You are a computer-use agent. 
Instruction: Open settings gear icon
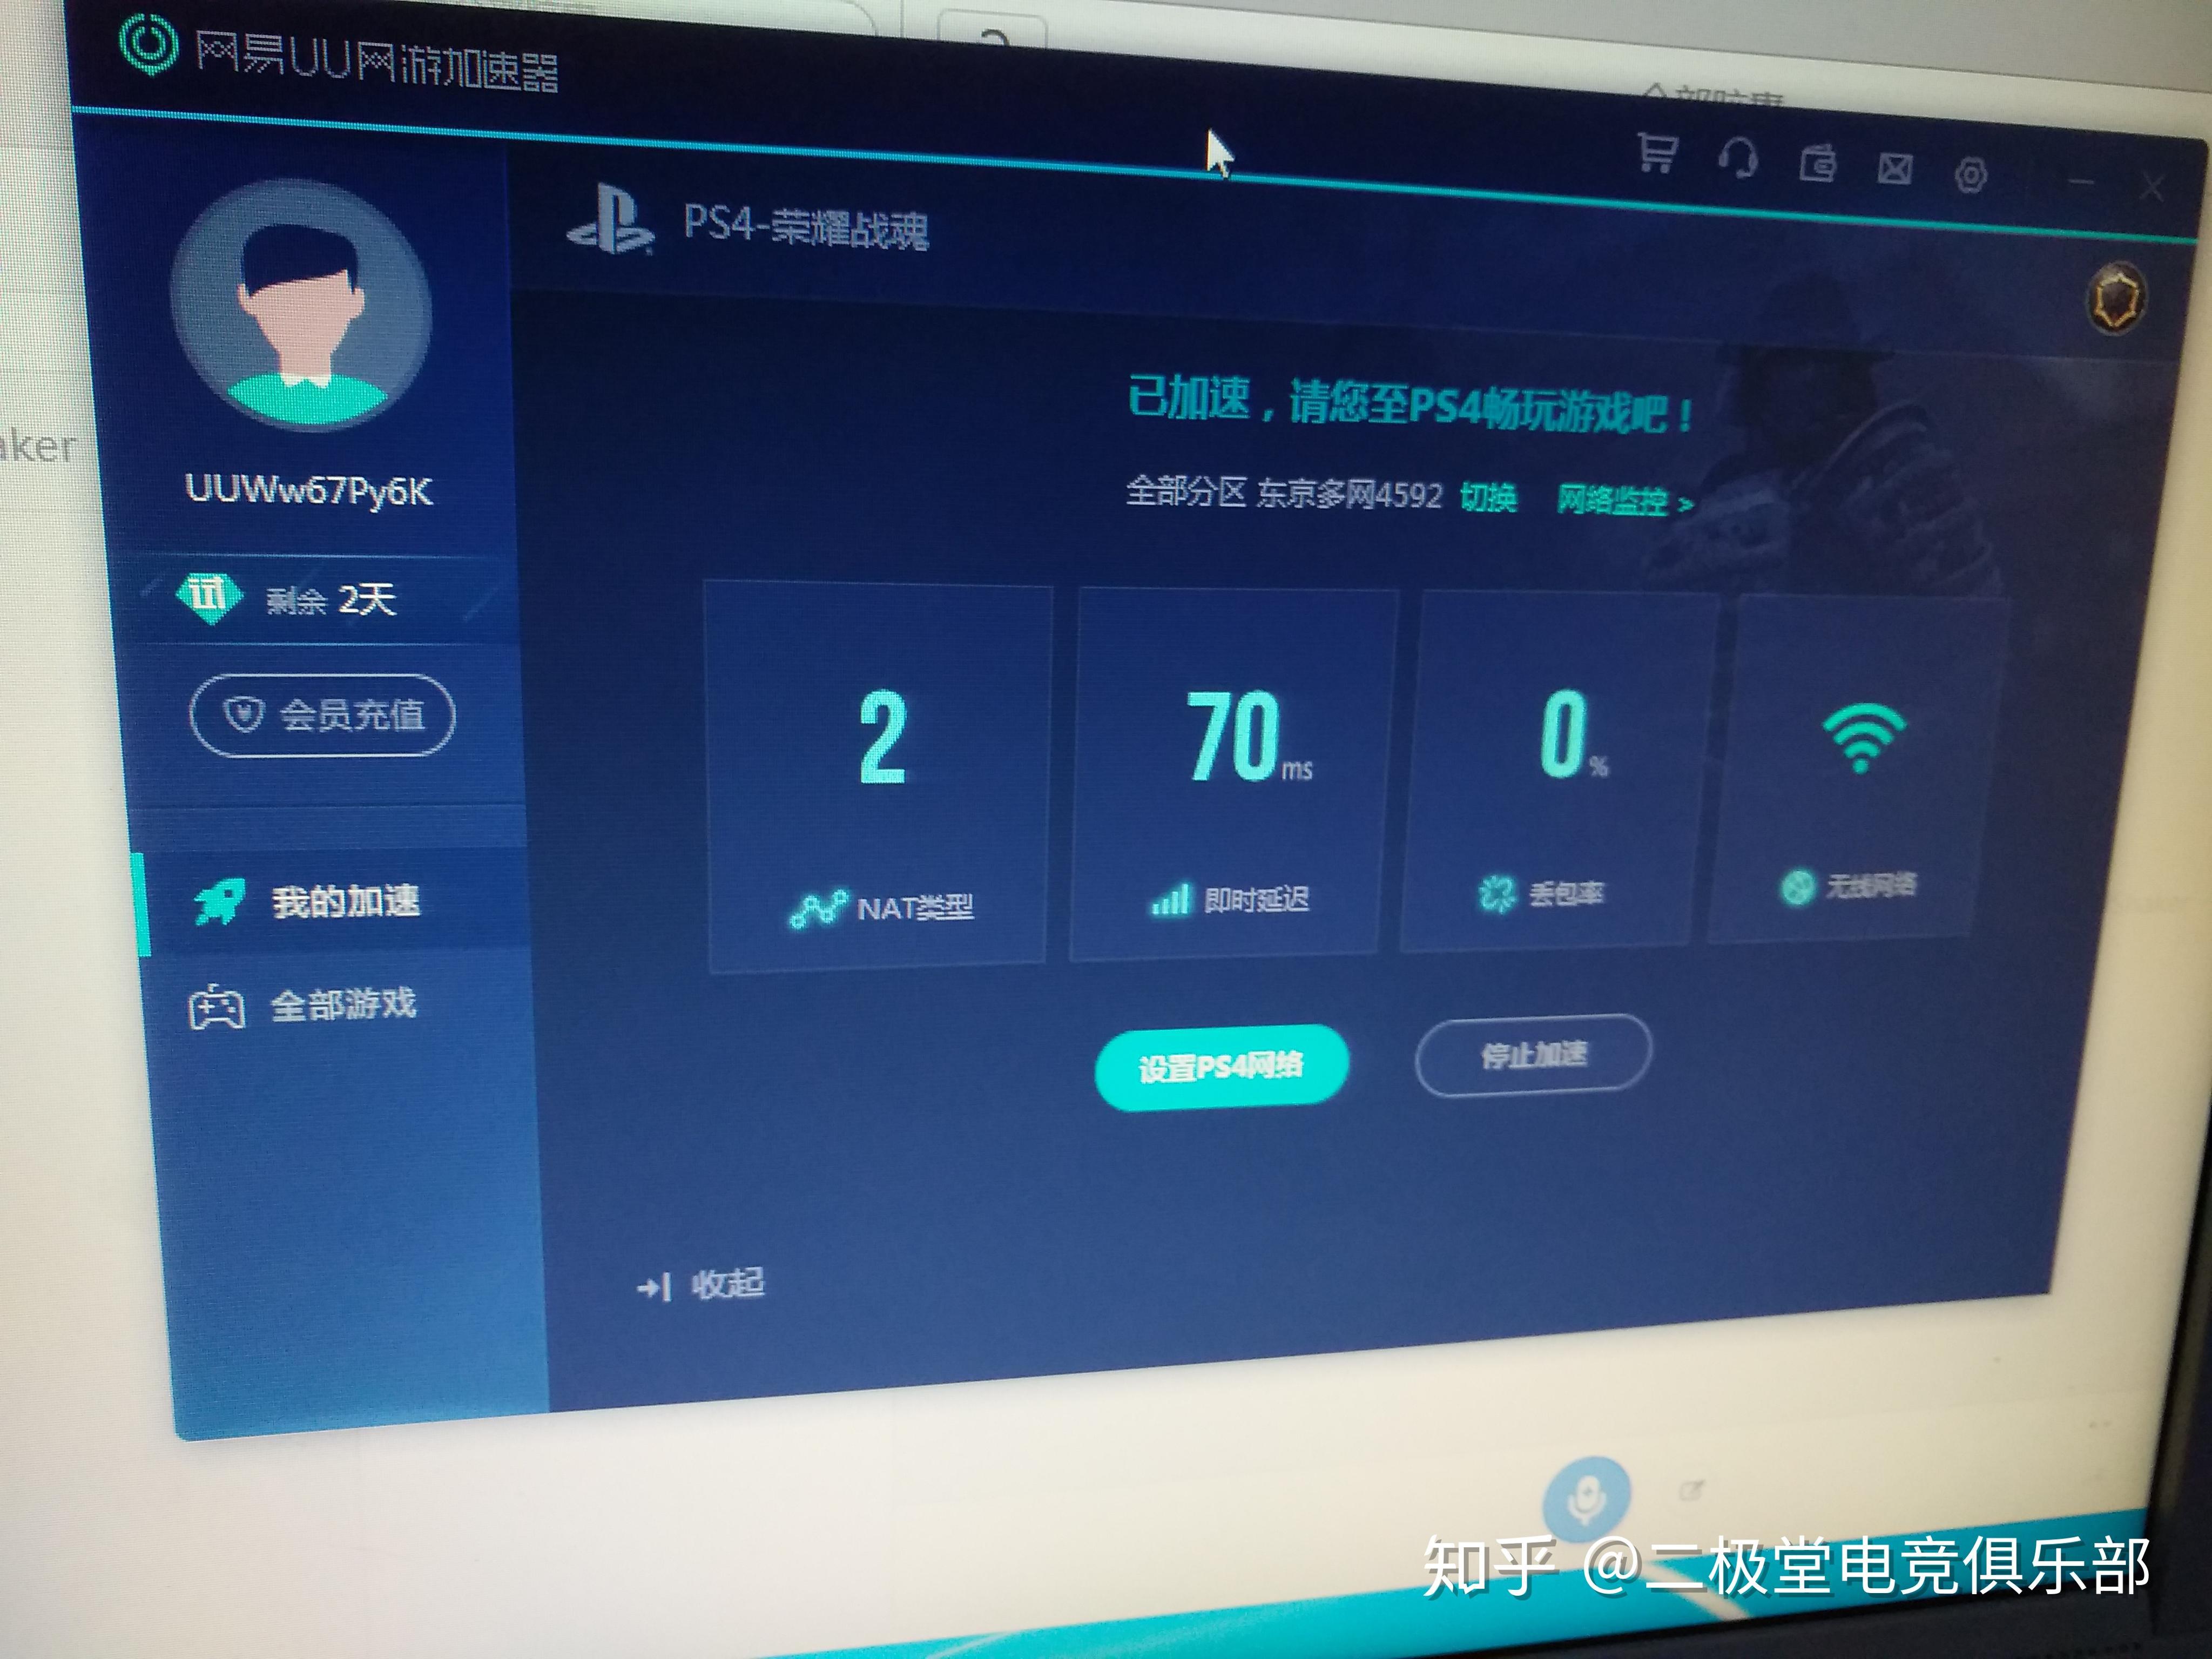click(x=1970, y=175)
